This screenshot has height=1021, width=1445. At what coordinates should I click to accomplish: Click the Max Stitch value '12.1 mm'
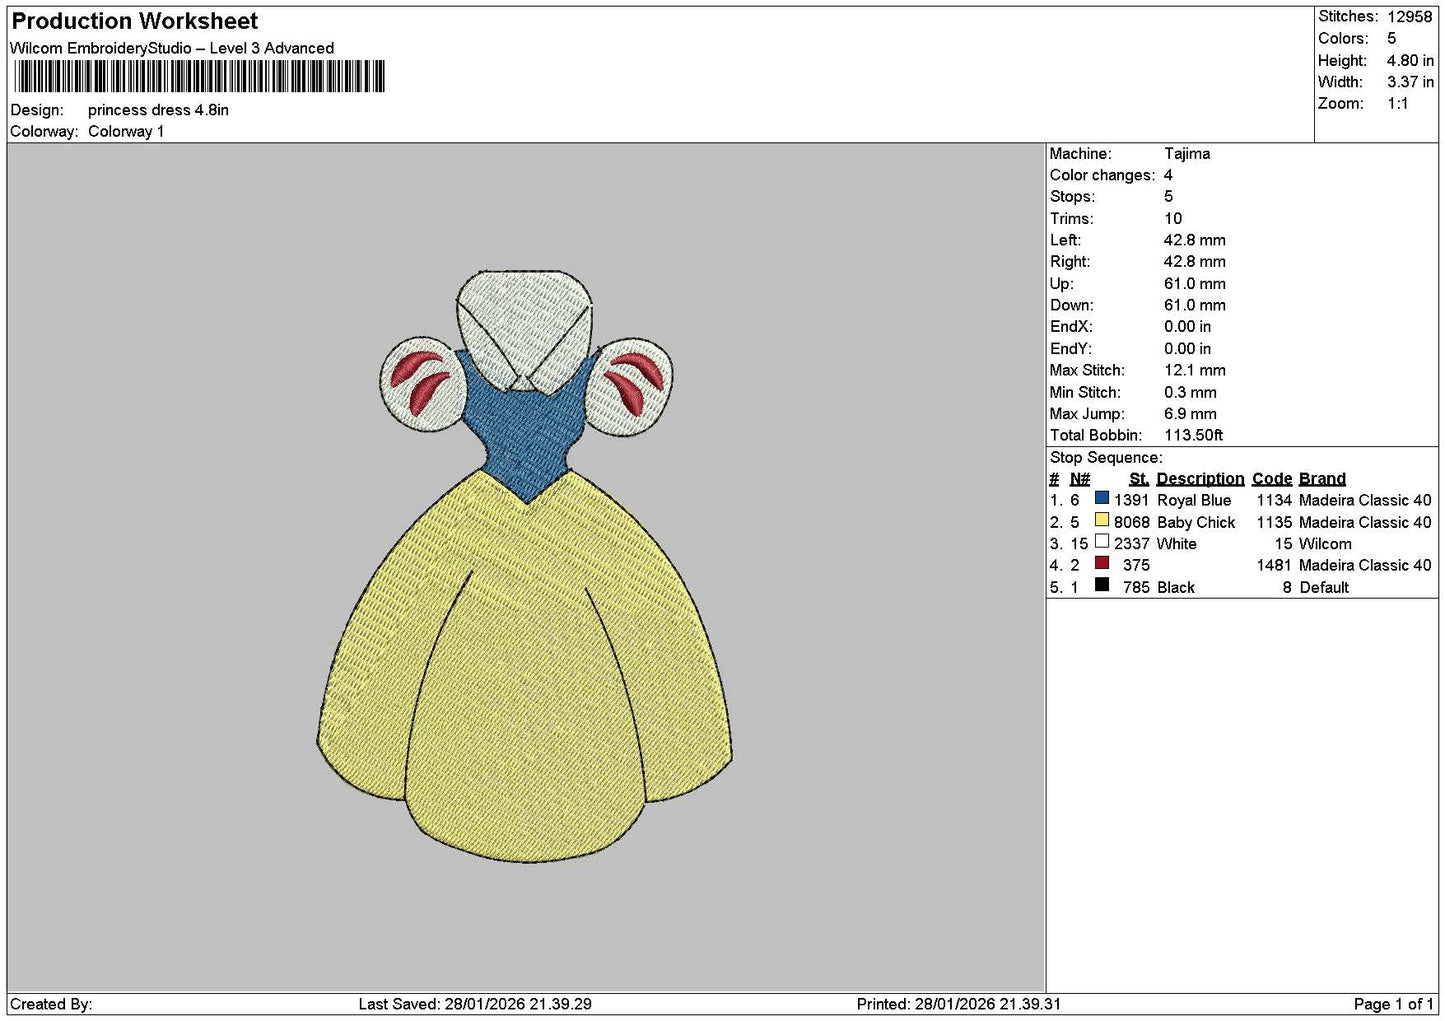pyautogui.click(x=1195, y=370)
